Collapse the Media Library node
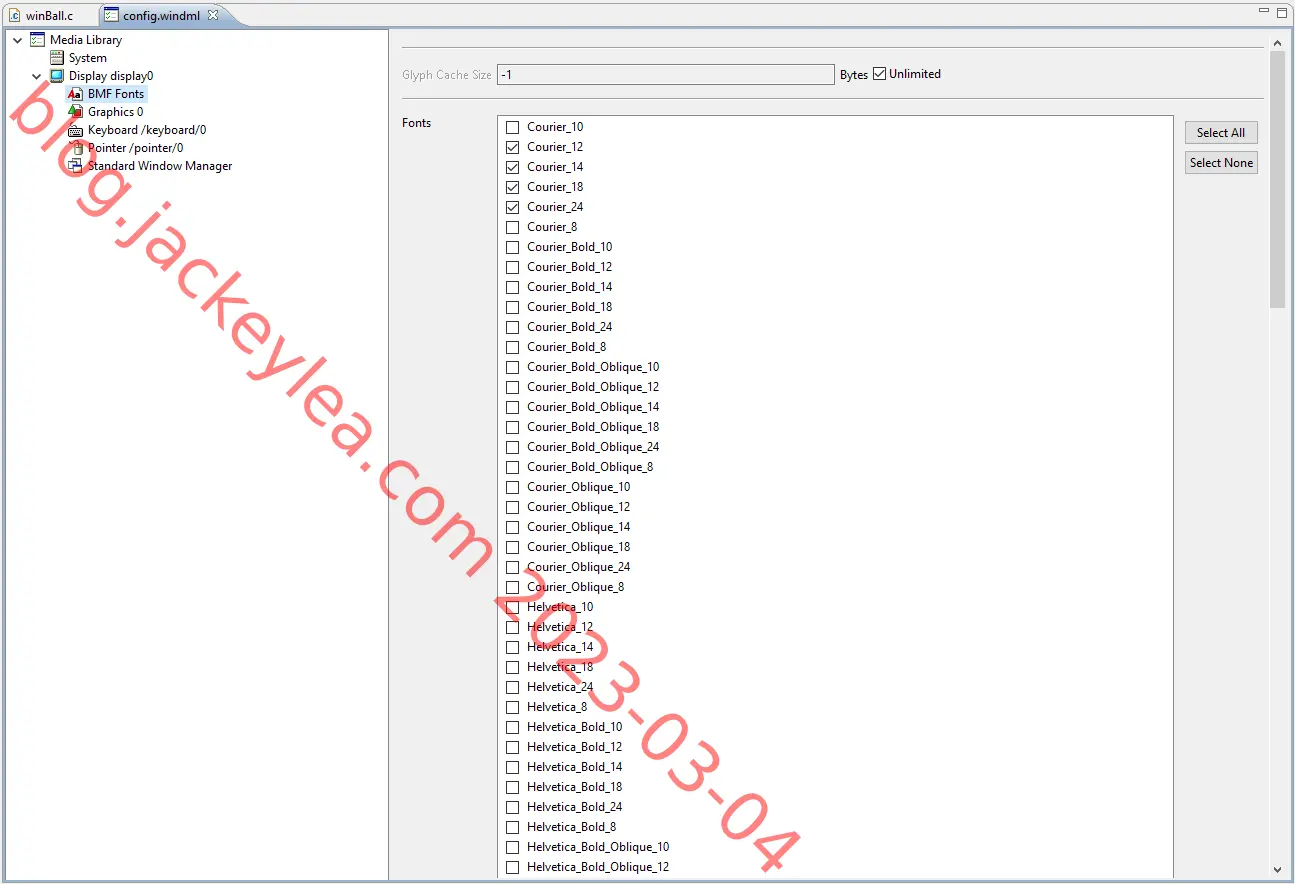The image size is (1295, 884). 17,40
